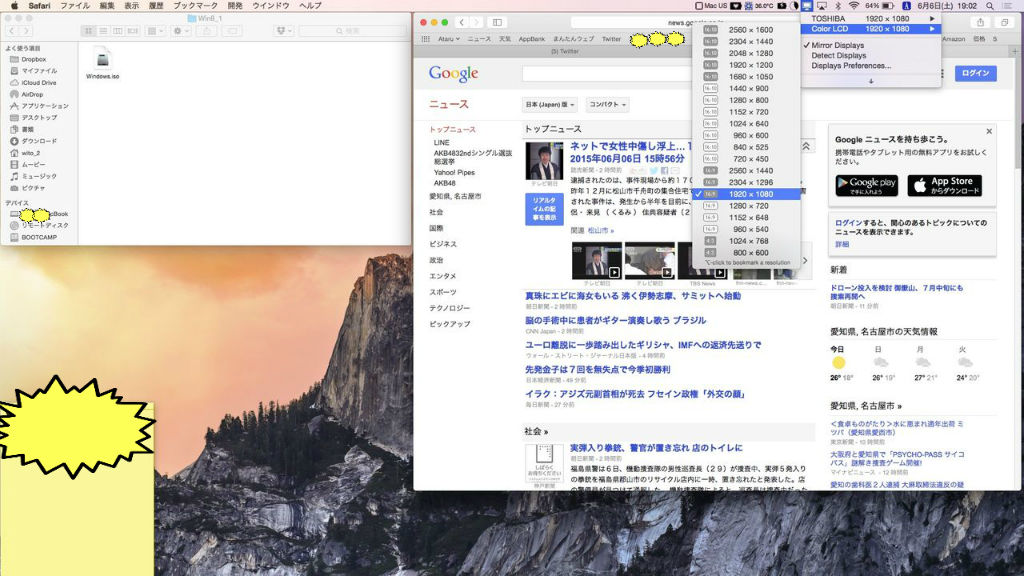The image size is (1024, 576).
Task: Open the Displays menu bar icon
Action: 807,6
